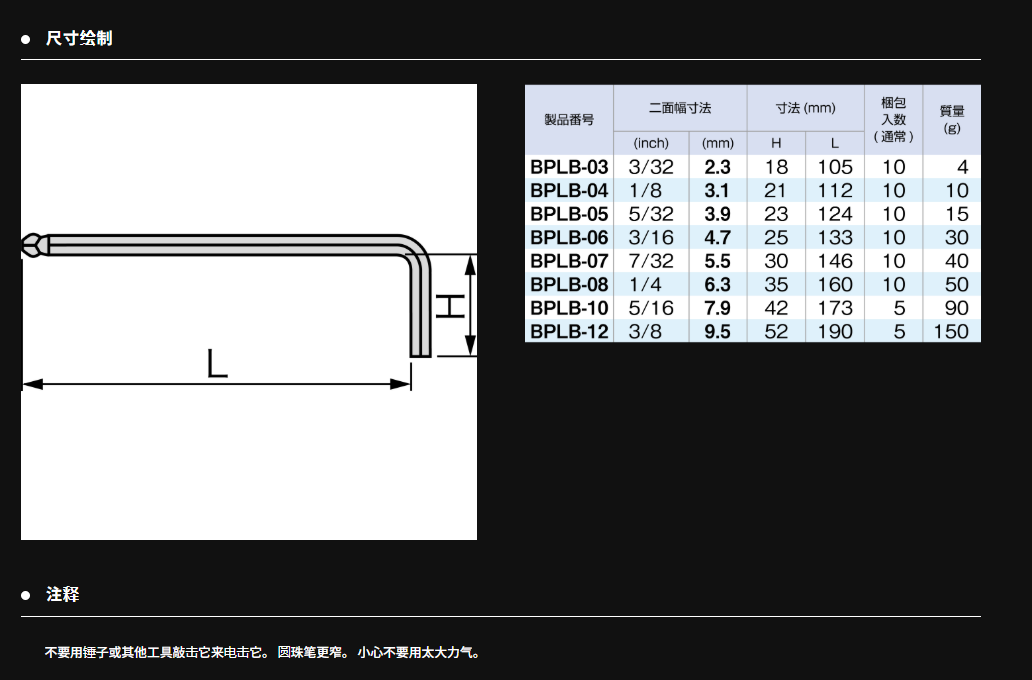Click the BPLB-12 product number

[x=569, y=332]
